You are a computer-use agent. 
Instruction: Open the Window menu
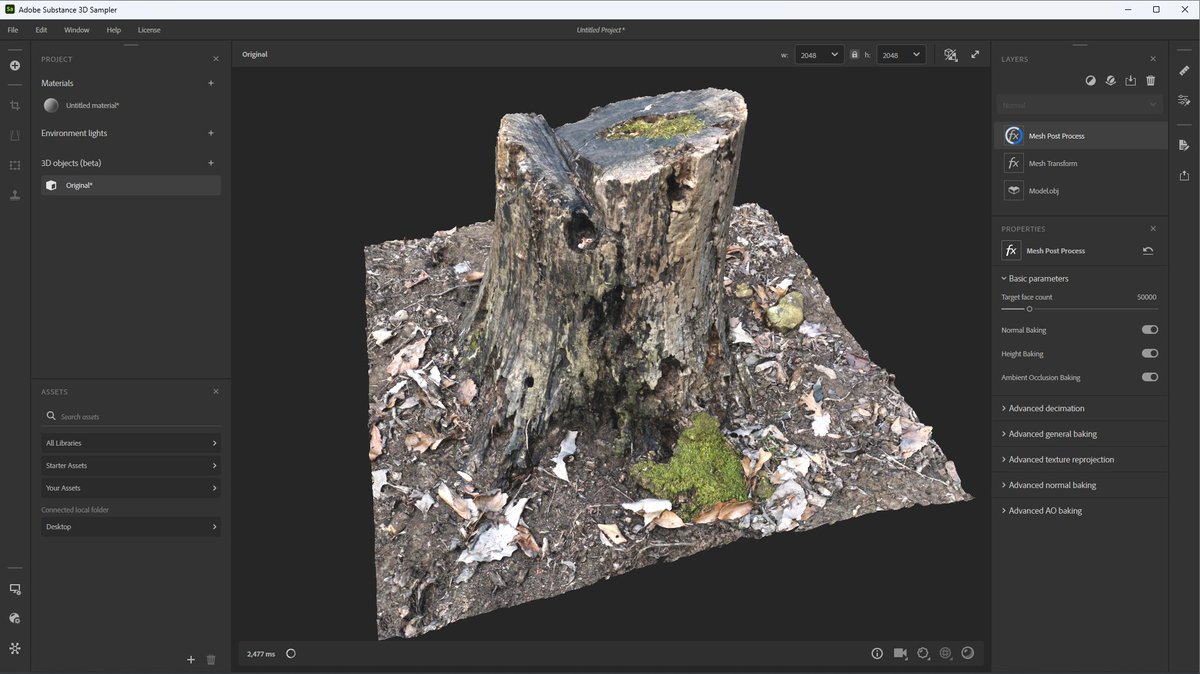(77, 30)
